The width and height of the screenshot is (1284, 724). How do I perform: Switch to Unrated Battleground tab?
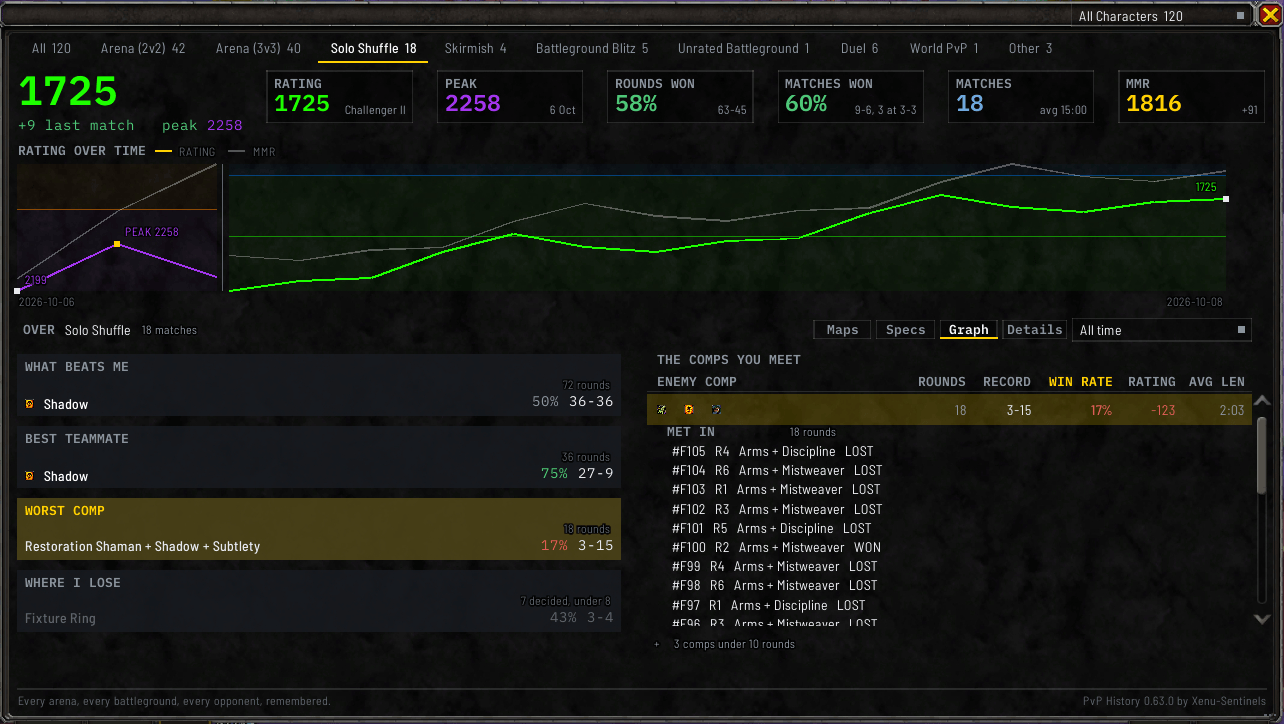click(x=744, y=48)
